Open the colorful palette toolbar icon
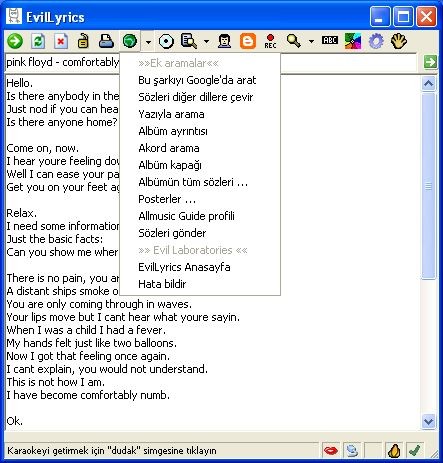The width and height of the screenshot is (443, 463). 353,41
